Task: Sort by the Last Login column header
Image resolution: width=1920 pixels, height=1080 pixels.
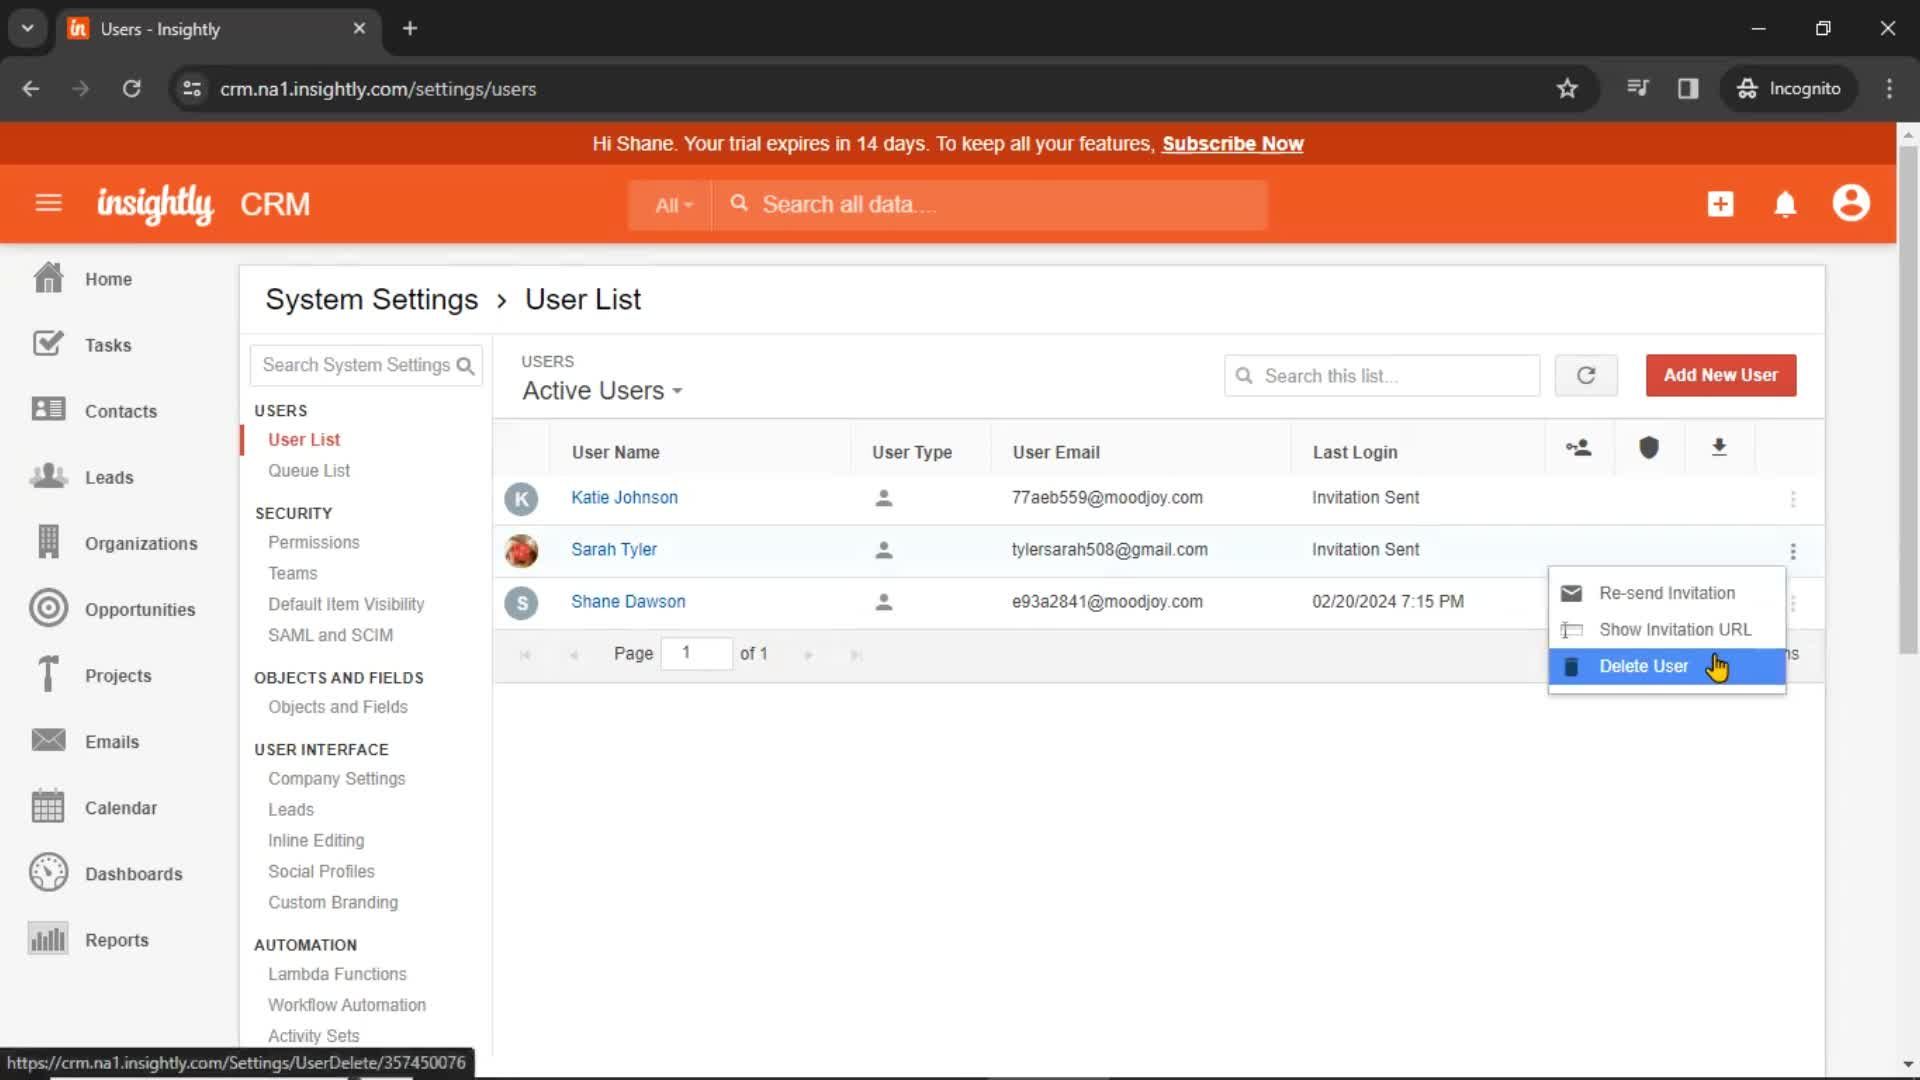Action: point(1355,452)
